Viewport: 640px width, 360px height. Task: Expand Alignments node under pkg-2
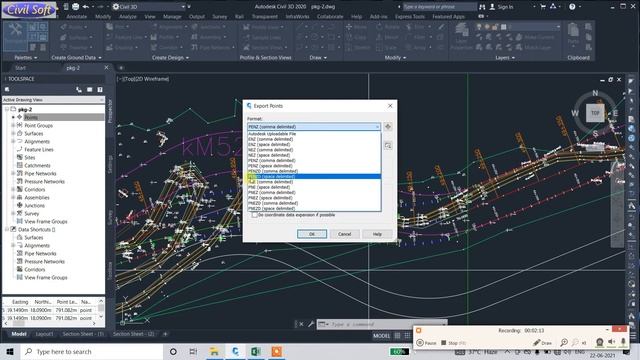pos(13,141)
